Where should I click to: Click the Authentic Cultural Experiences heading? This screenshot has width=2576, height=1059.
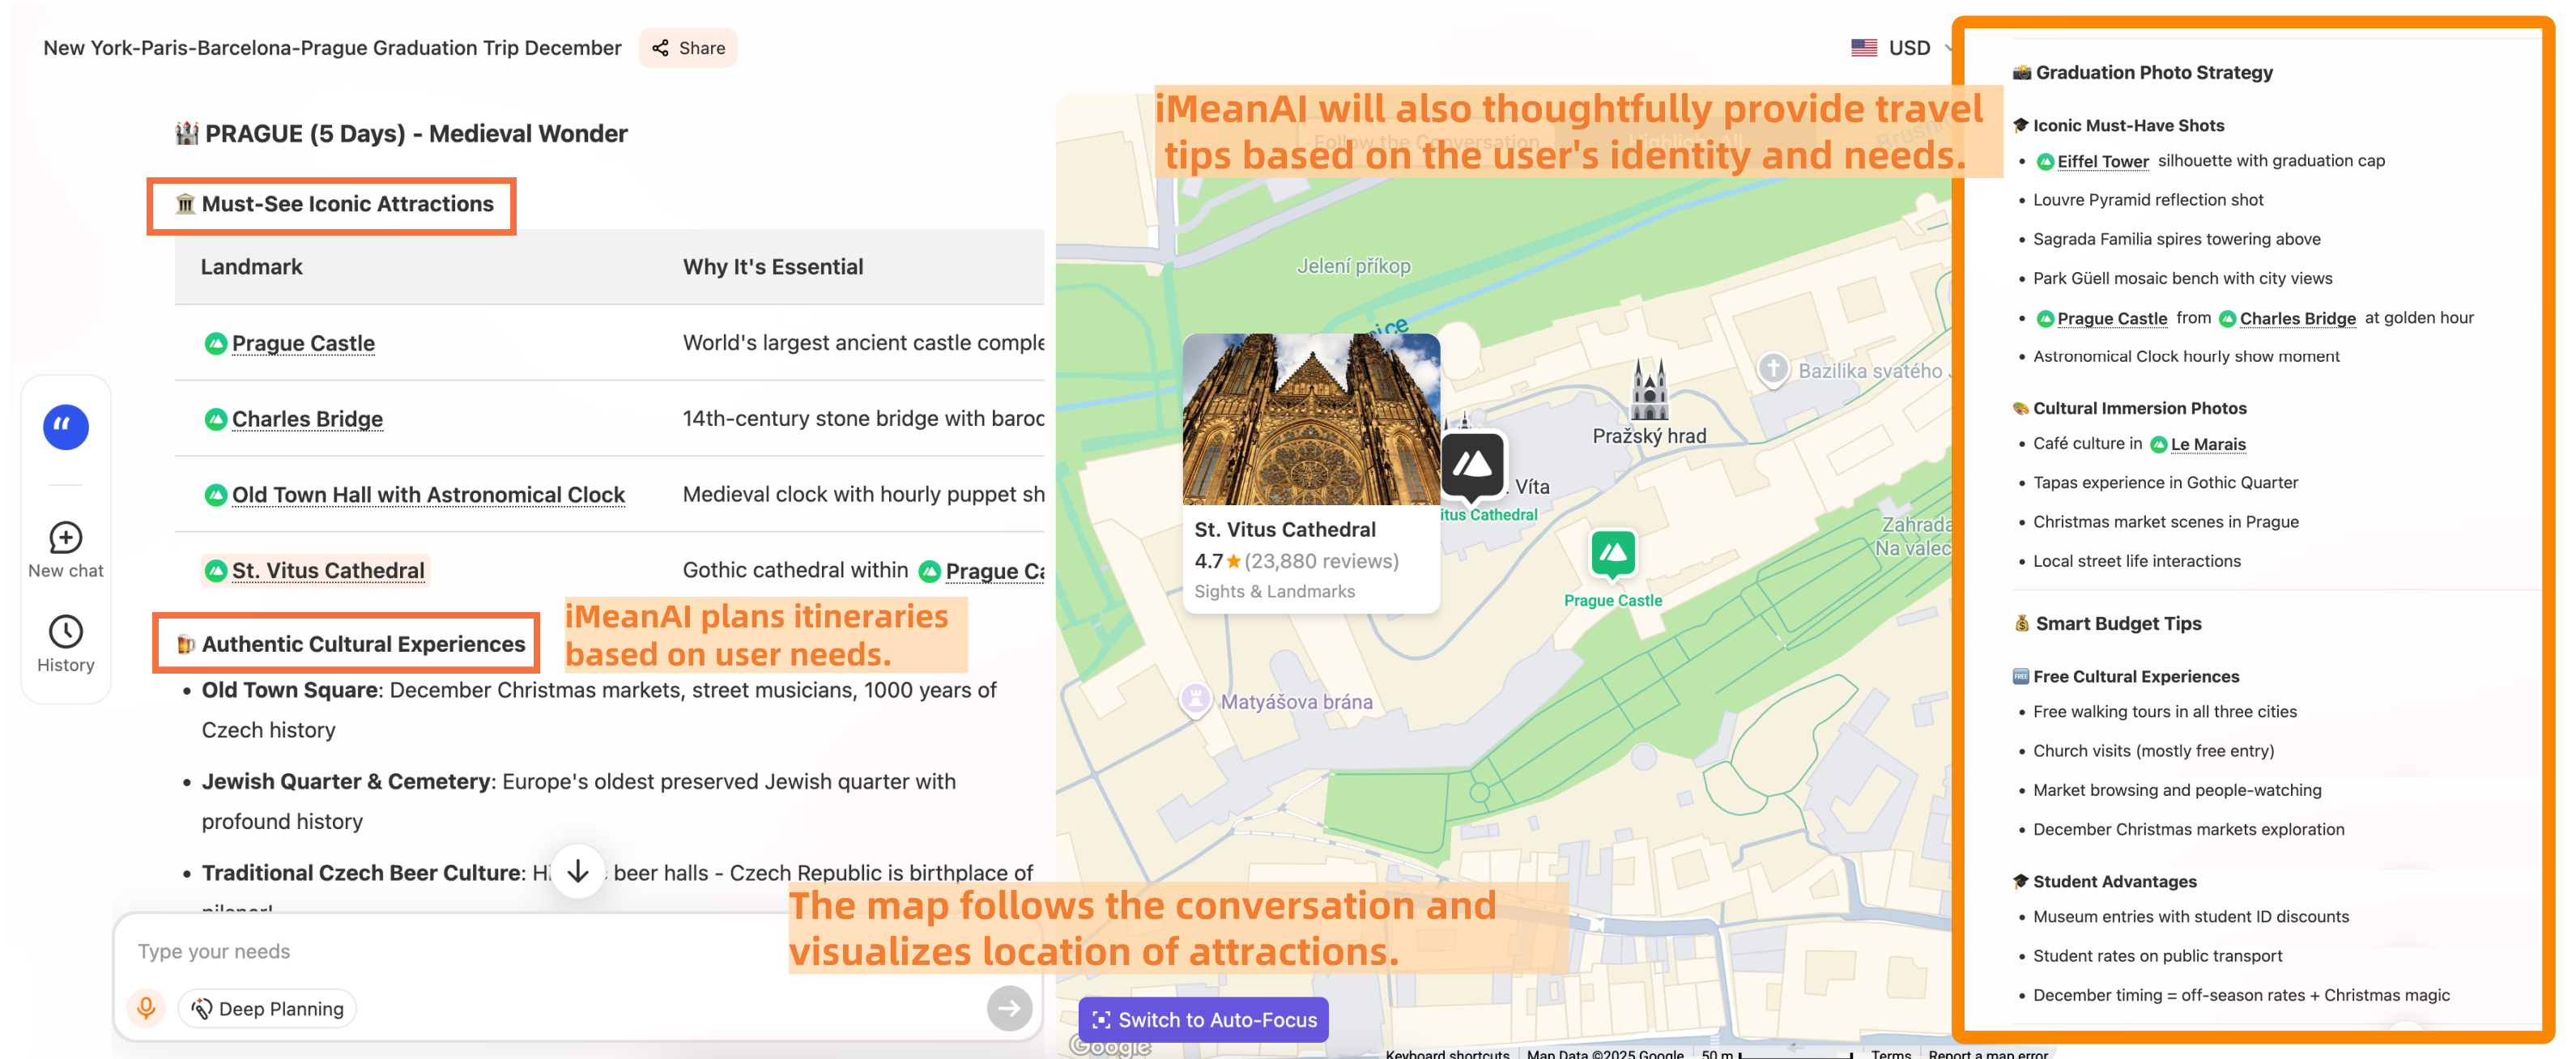363,644
